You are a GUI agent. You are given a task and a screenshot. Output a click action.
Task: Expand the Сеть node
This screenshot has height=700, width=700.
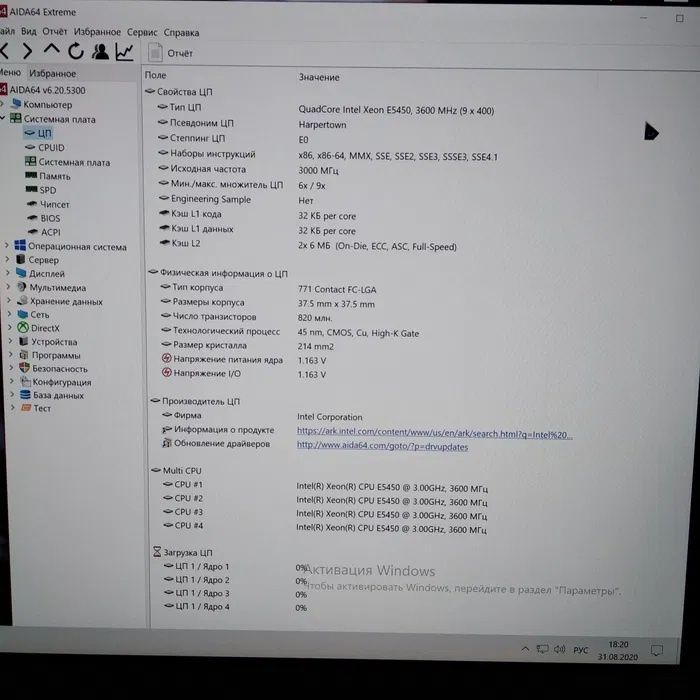click(x=10, y=314)
